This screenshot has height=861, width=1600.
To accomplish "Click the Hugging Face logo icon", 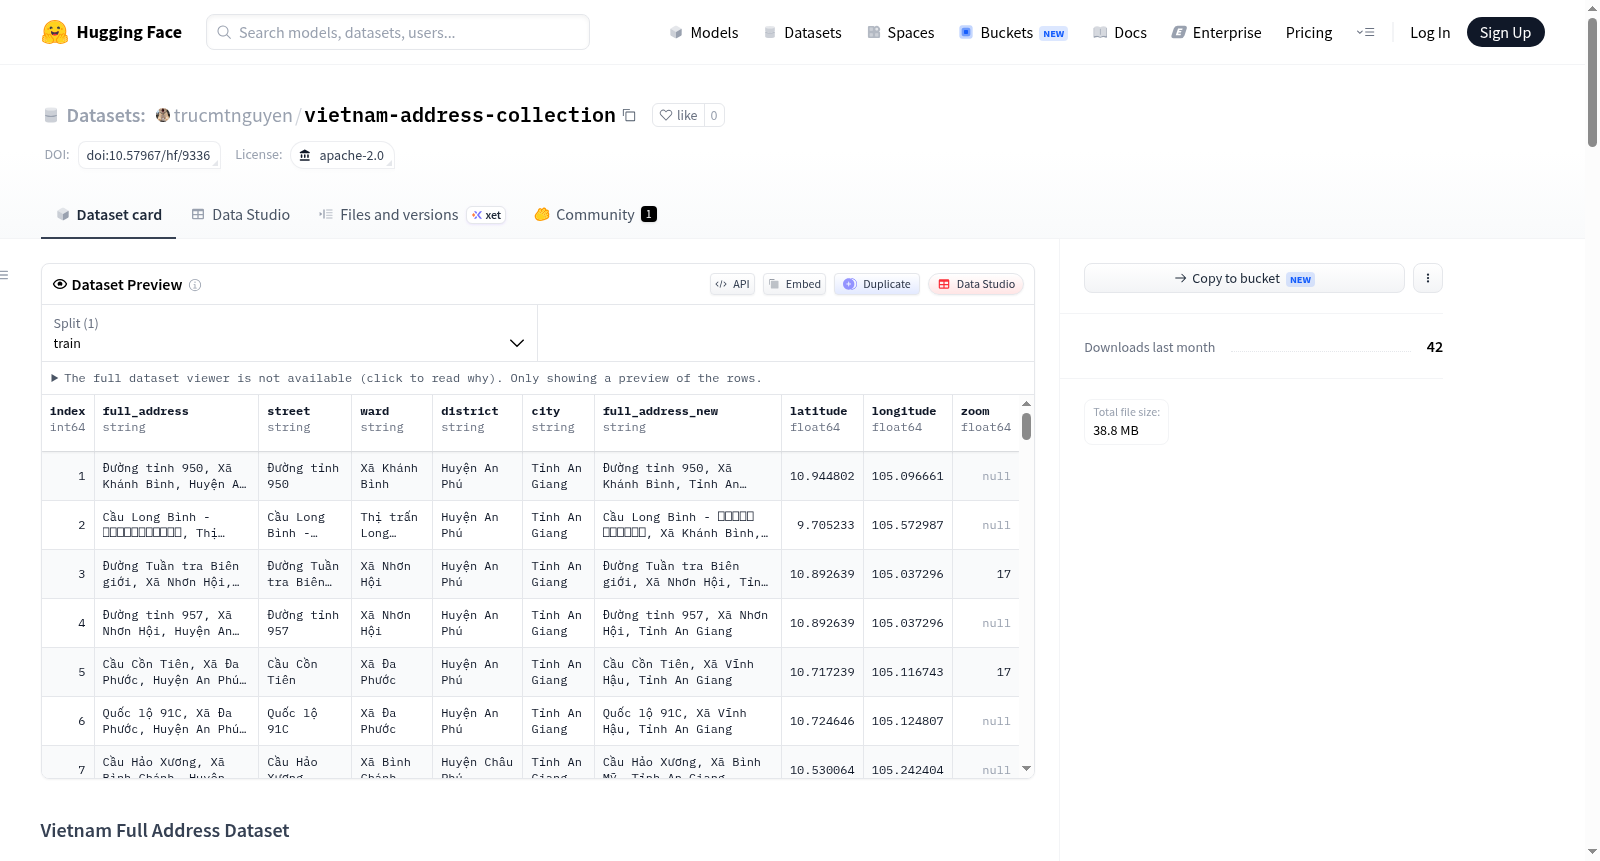I will coord(55,32).
